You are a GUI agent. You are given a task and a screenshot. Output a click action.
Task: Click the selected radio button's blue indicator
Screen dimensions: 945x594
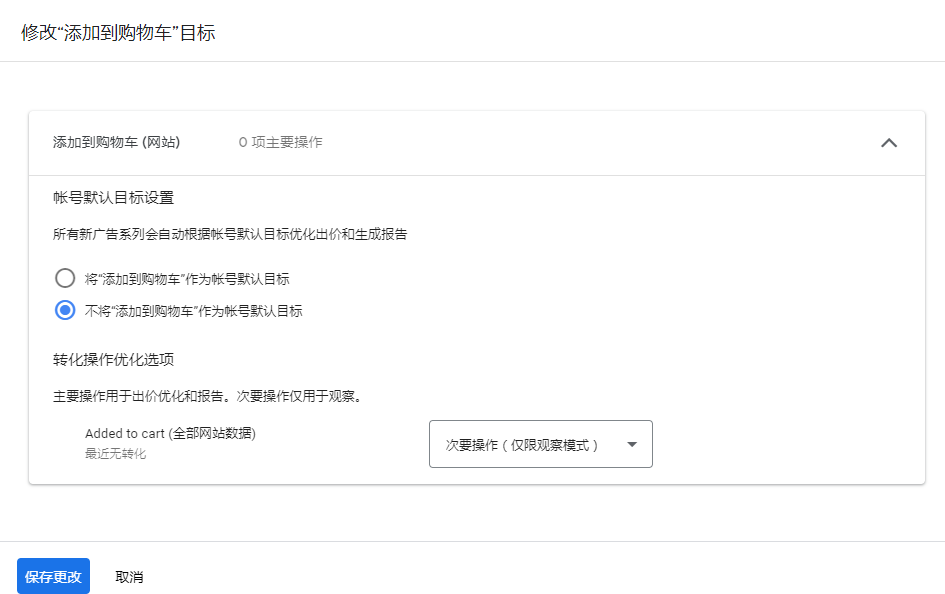(x=65, y=310)
